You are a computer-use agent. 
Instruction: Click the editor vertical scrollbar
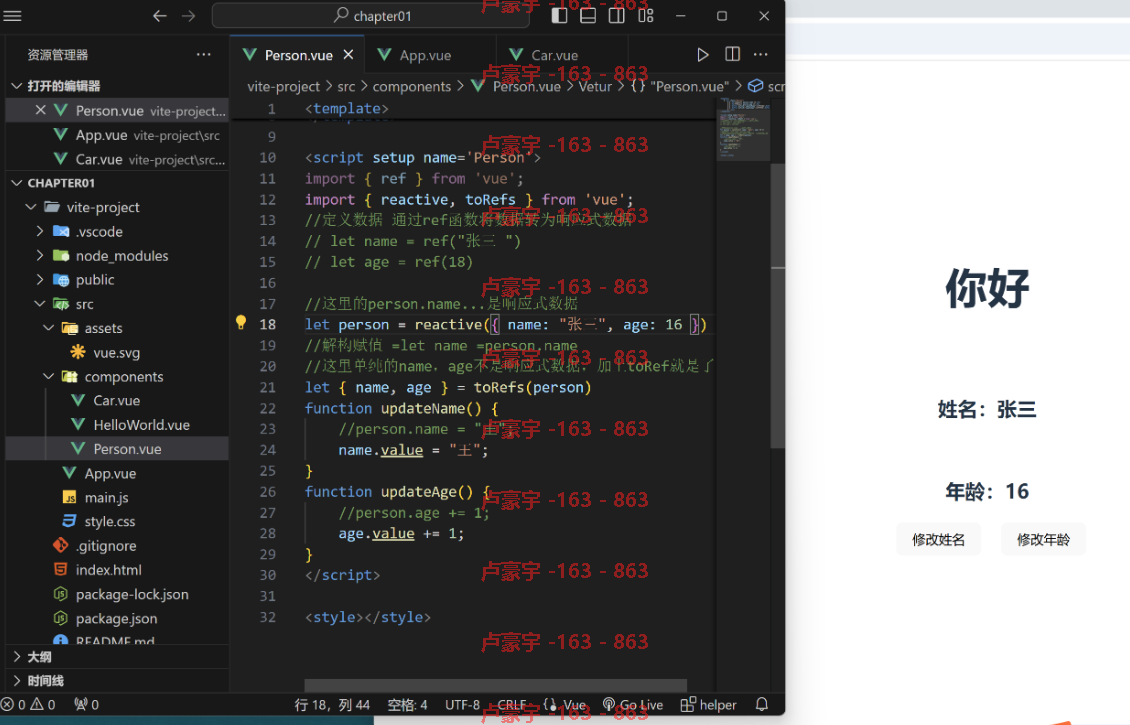pos(778,306)
